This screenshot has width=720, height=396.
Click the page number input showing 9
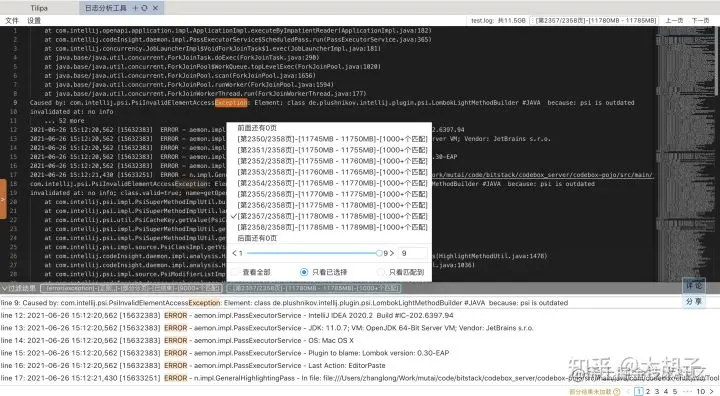point(412,253)
